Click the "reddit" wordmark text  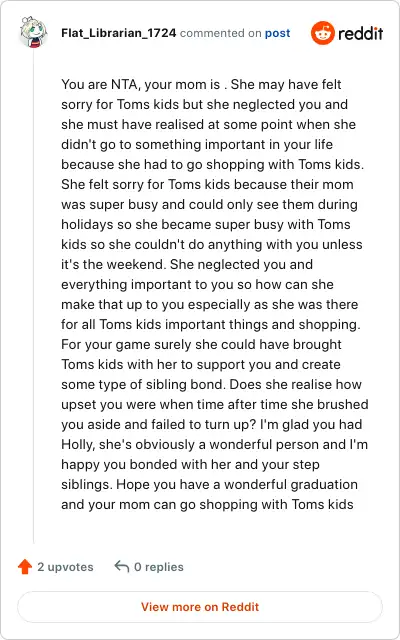360,33
